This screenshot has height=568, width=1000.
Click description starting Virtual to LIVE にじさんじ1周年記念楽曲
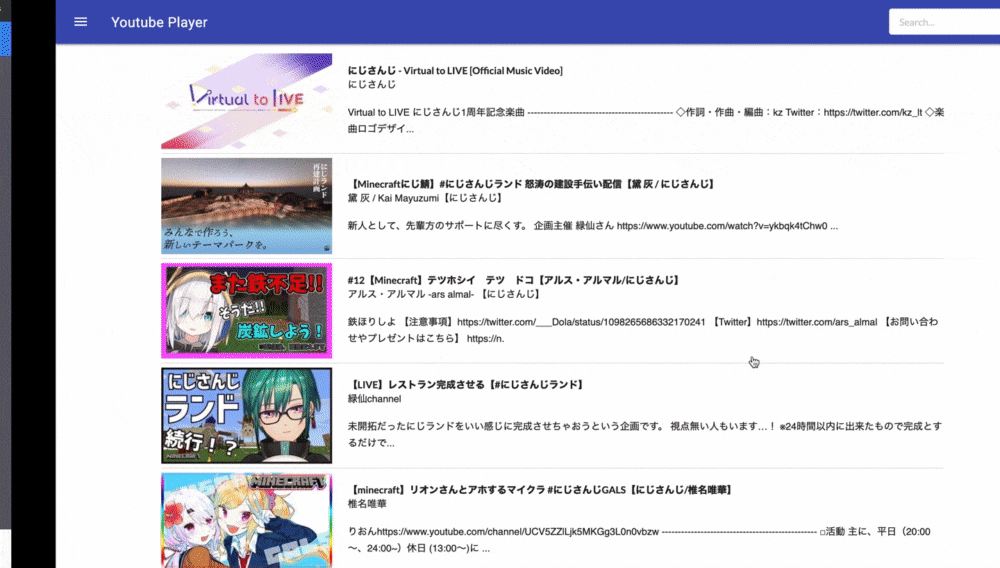tap(645, 120)
